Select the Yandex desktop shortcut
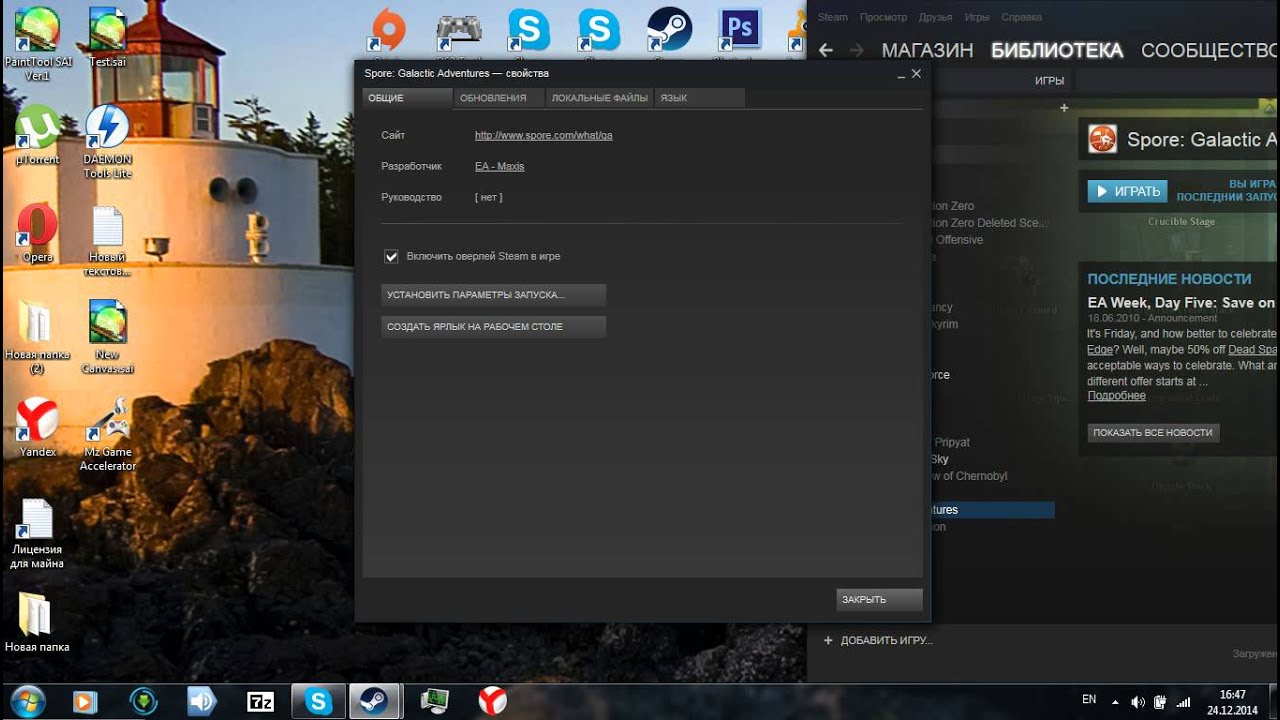 click(x=37, y=428)
